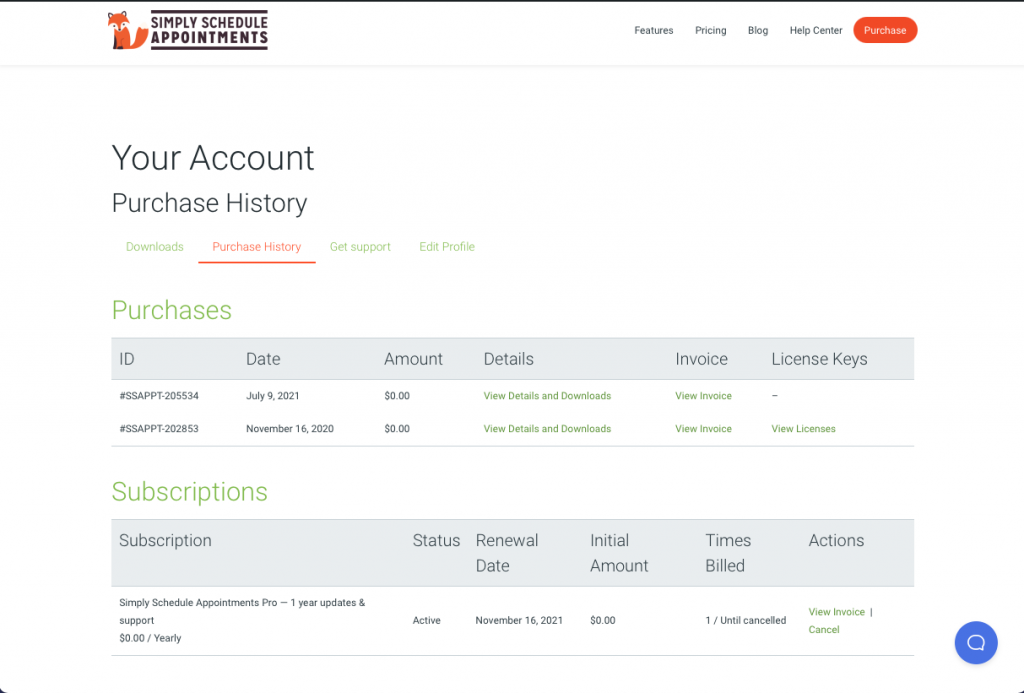Screen dimensions: 1024x693
Task: Go to the Pricing page
Action: pos(711,31)
